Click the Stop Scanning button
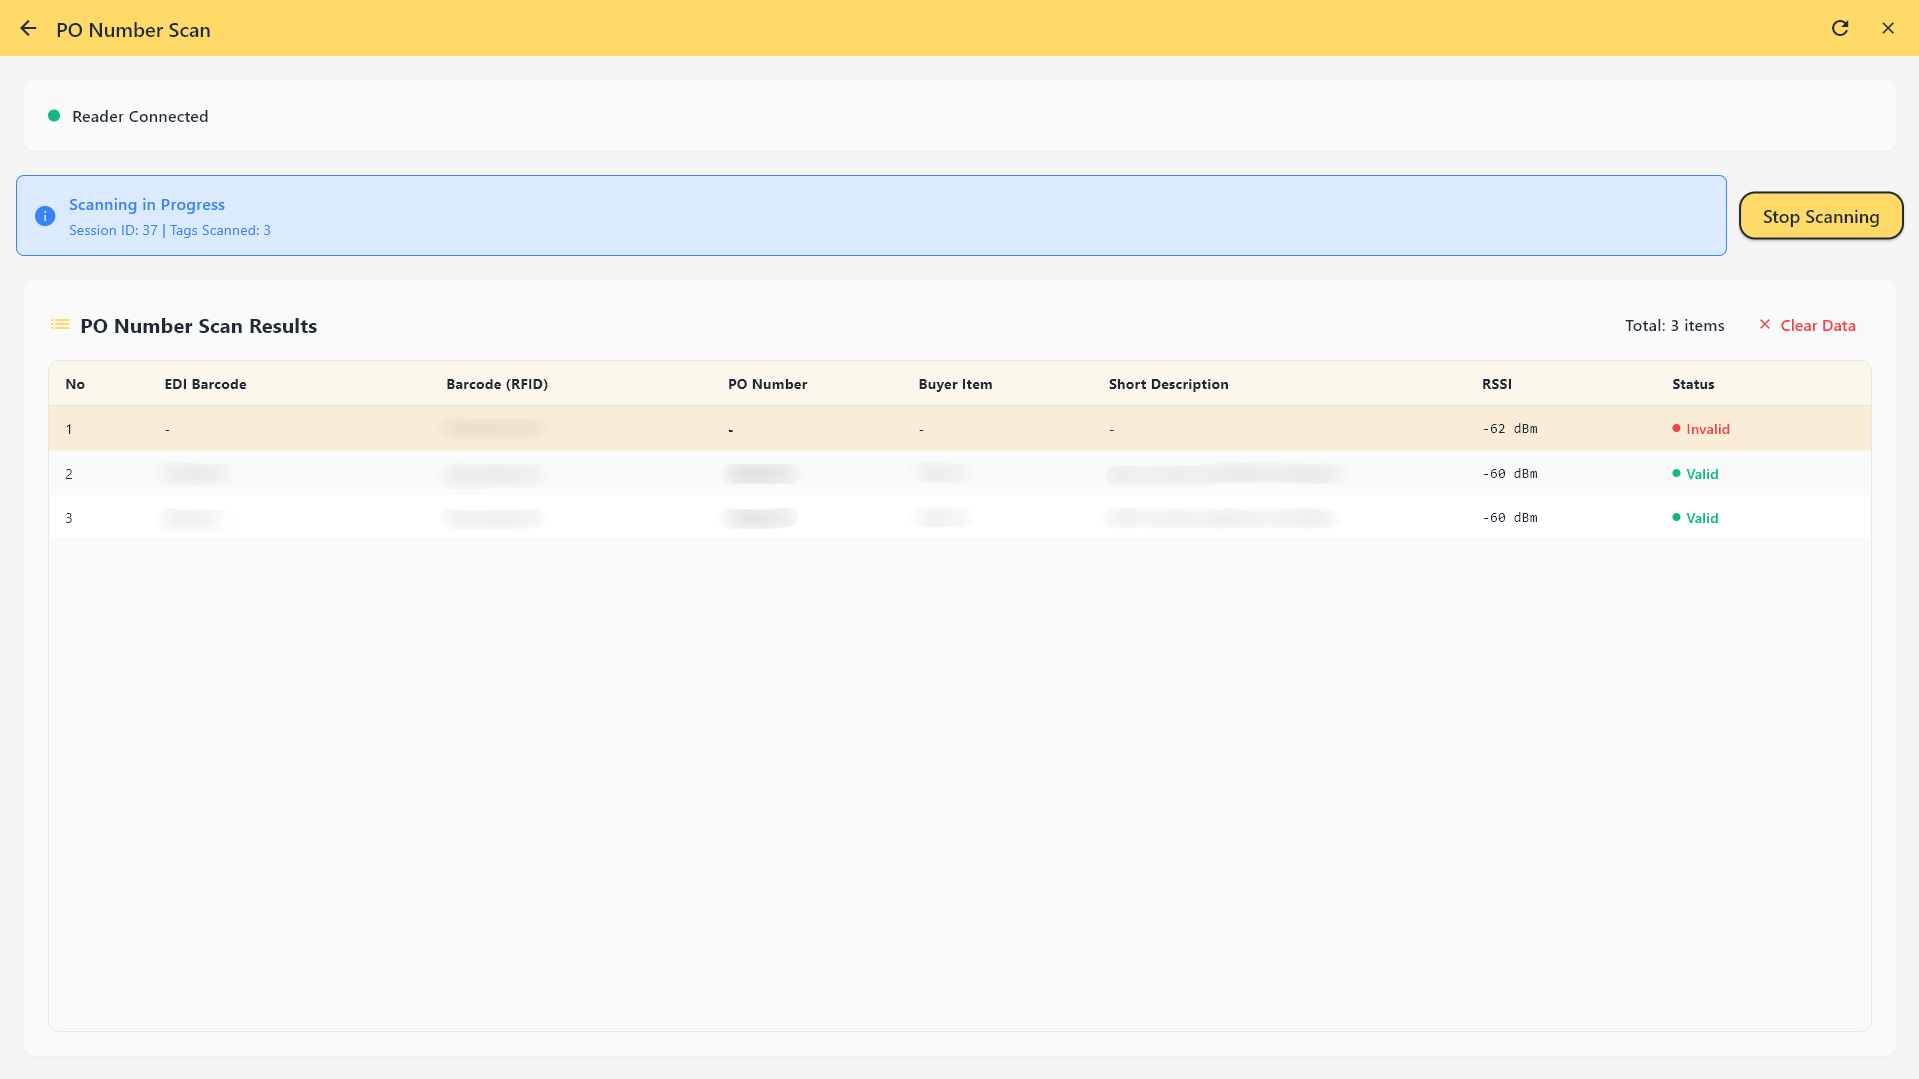Screen dimensions: 1919x1079 tap(1820, 216)
